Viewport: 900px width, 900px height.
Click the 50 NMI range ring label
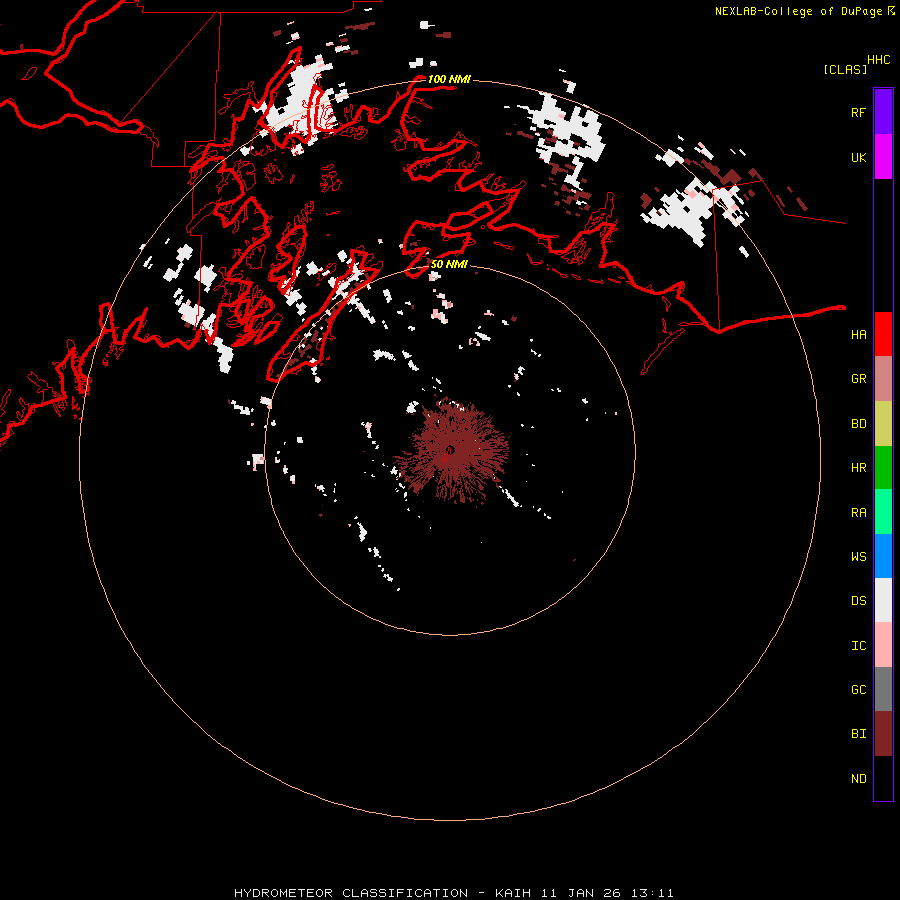point(449,264)
